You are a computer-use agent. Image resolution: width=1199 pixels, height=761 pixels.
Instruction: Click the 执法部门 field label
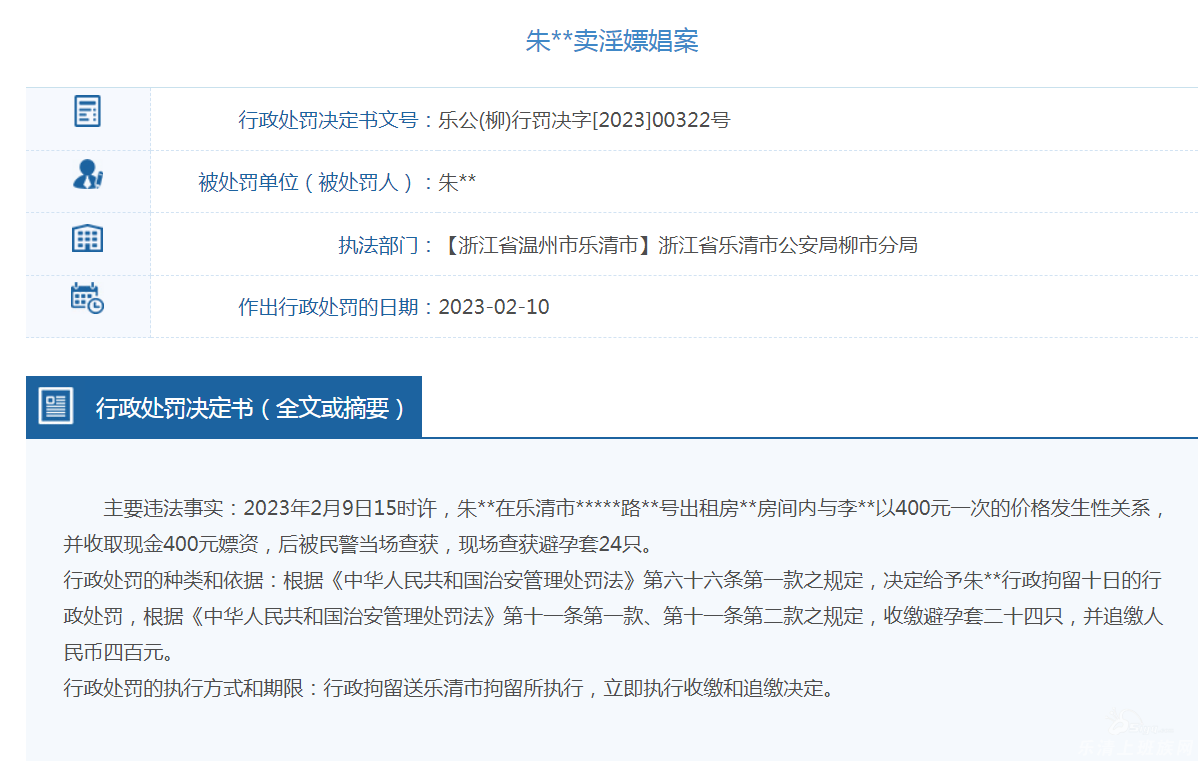378,245
